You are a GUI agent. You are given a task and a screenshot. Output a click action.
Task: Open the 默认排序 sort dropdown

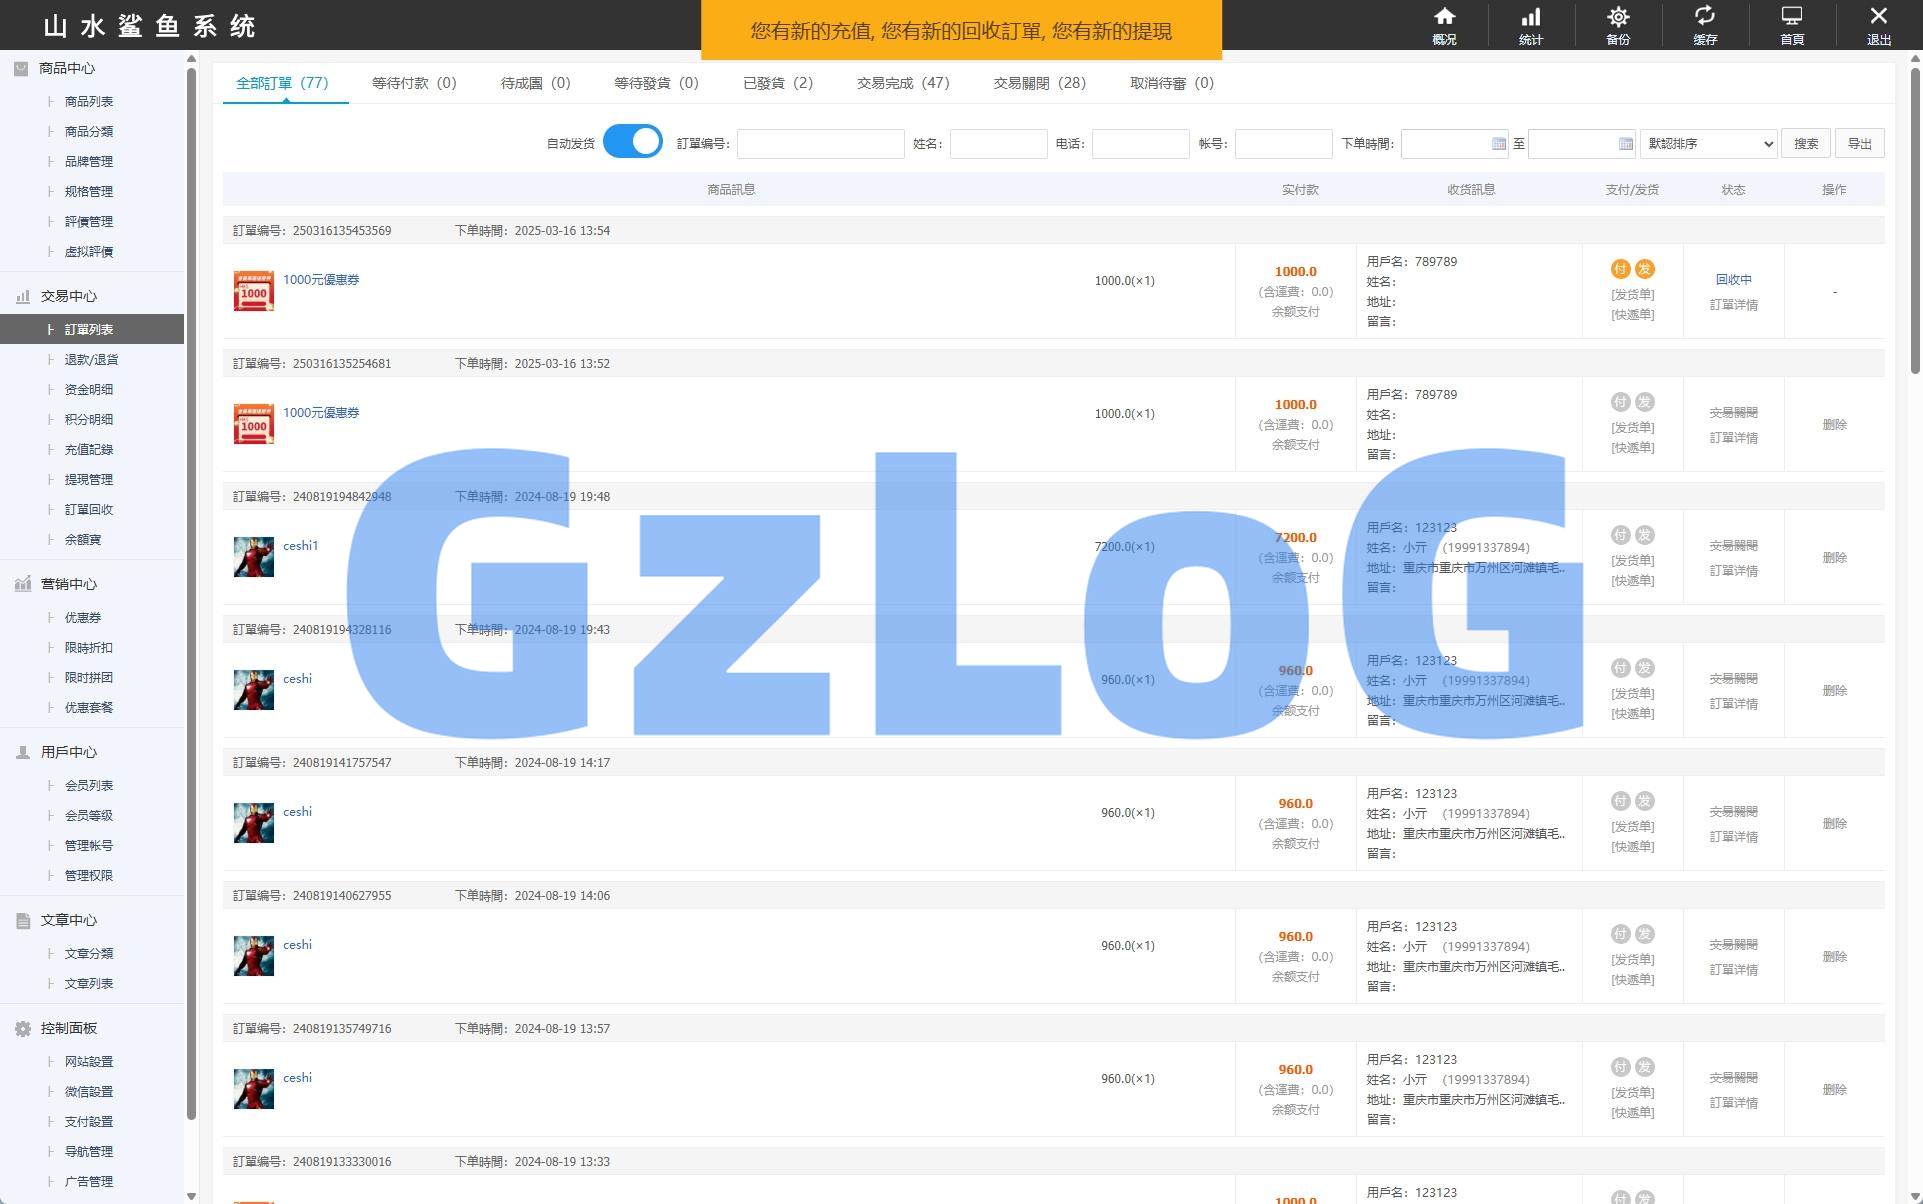pyautogui.click(x=1708, y=144)
